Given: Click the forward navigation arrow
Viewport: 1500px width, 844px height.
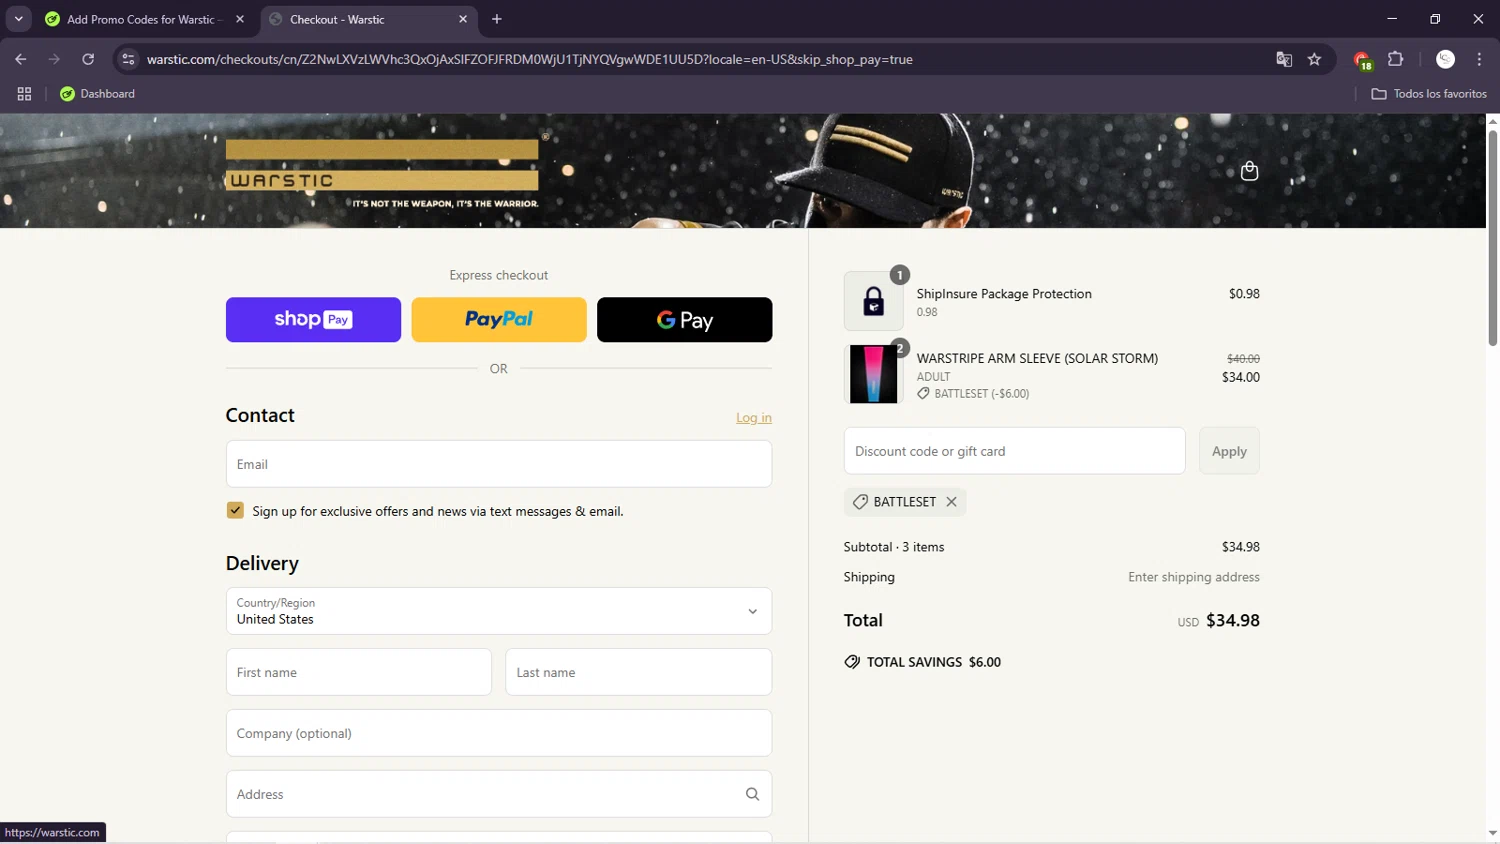Looking at the screenshot, I should 54,59.
